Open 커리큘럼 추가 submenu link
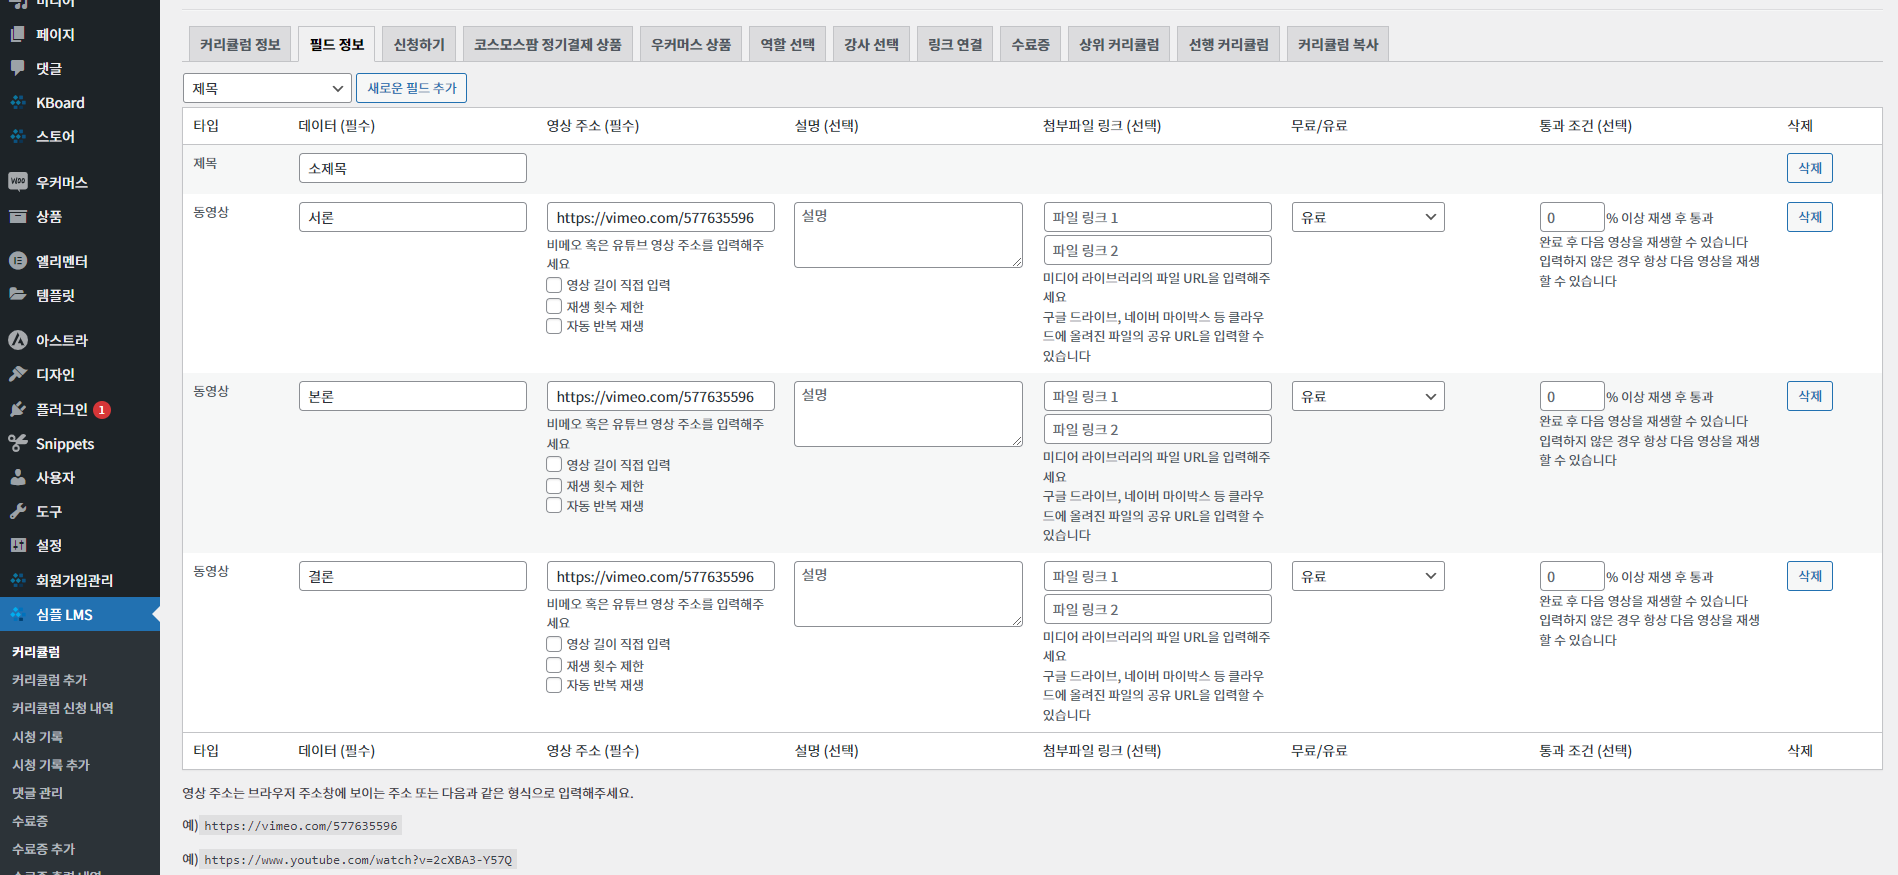1898x875 pixels. [x=49, y=680]
